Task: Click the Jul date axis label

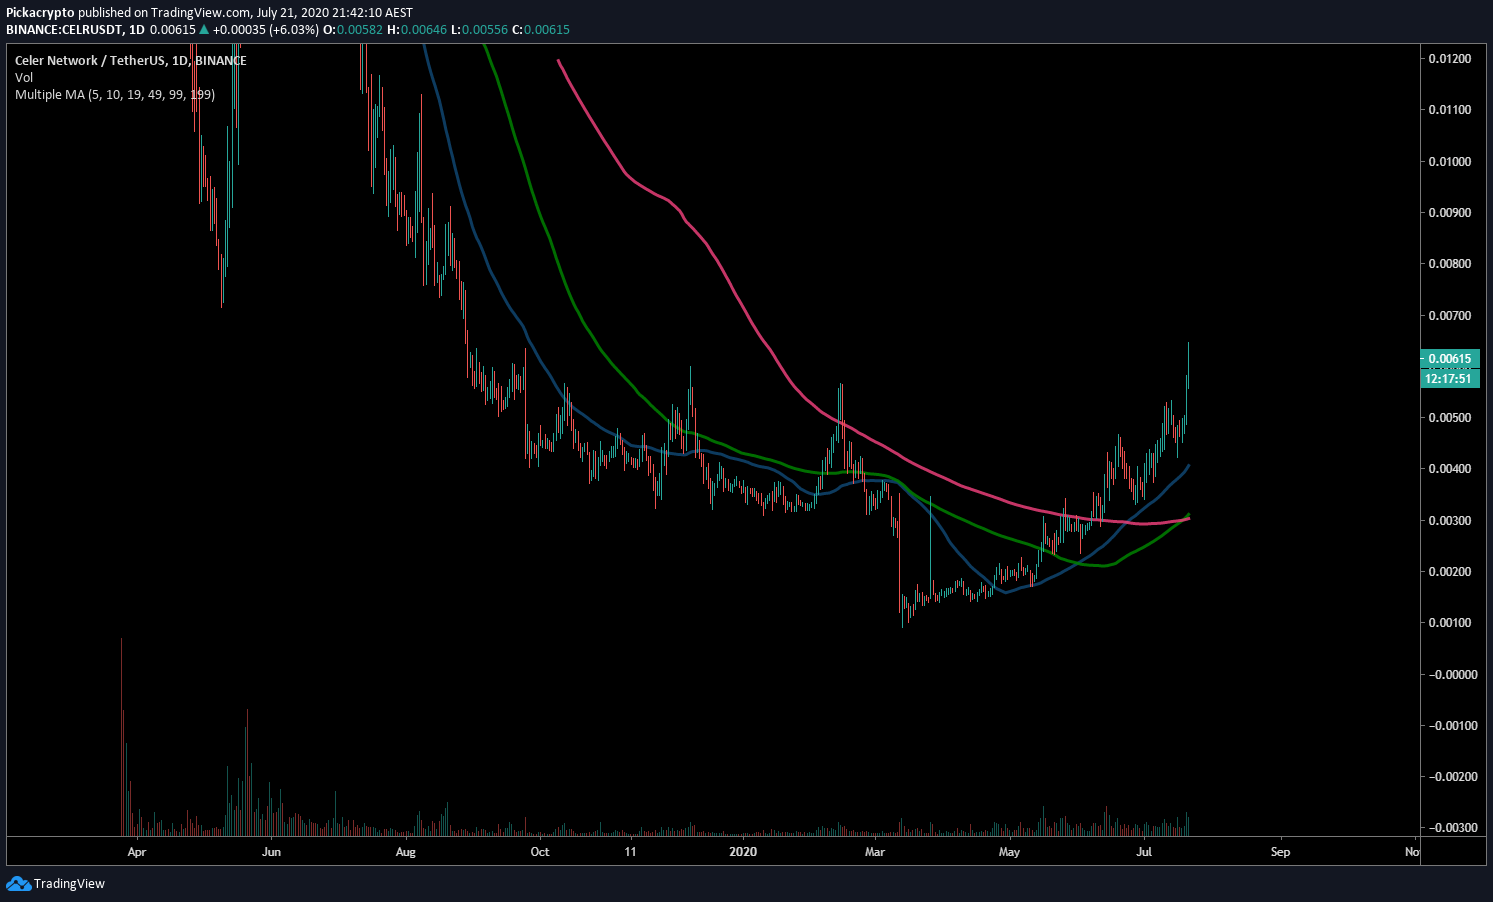Action: 1145,852
